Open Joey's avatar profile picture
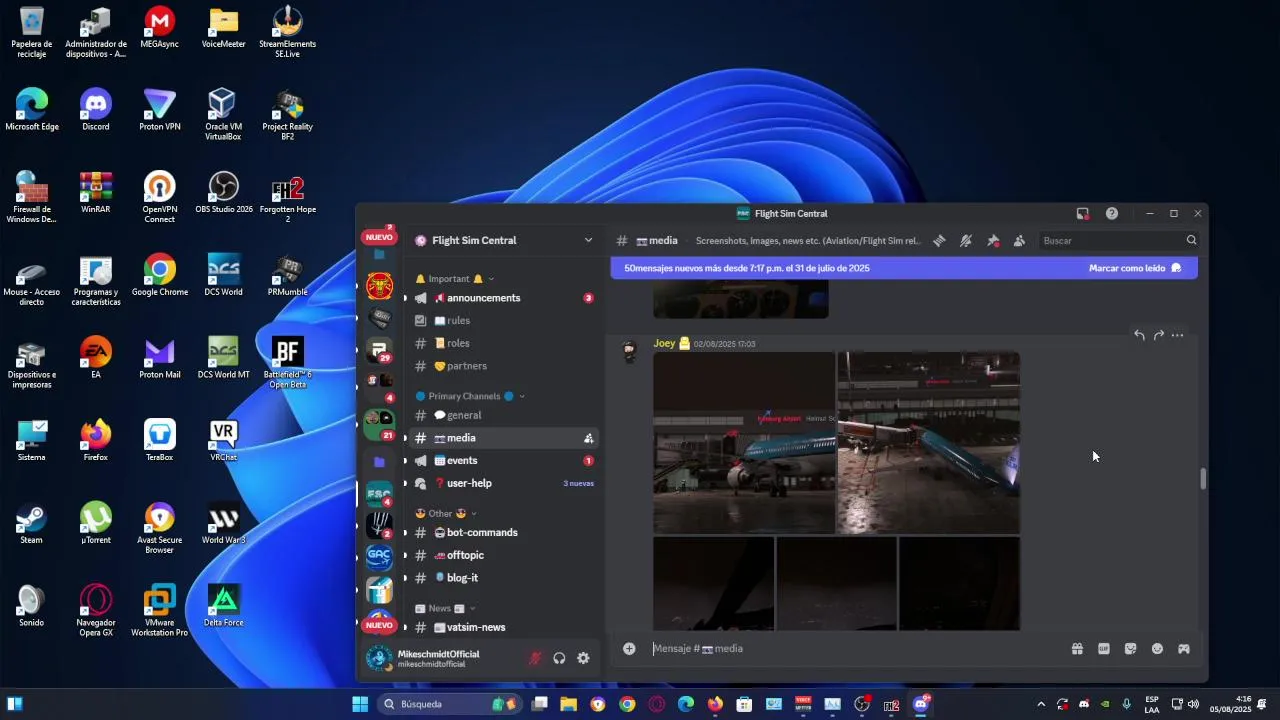The height and width of the screenshot is (720, 1280). (x=629, y=352)
